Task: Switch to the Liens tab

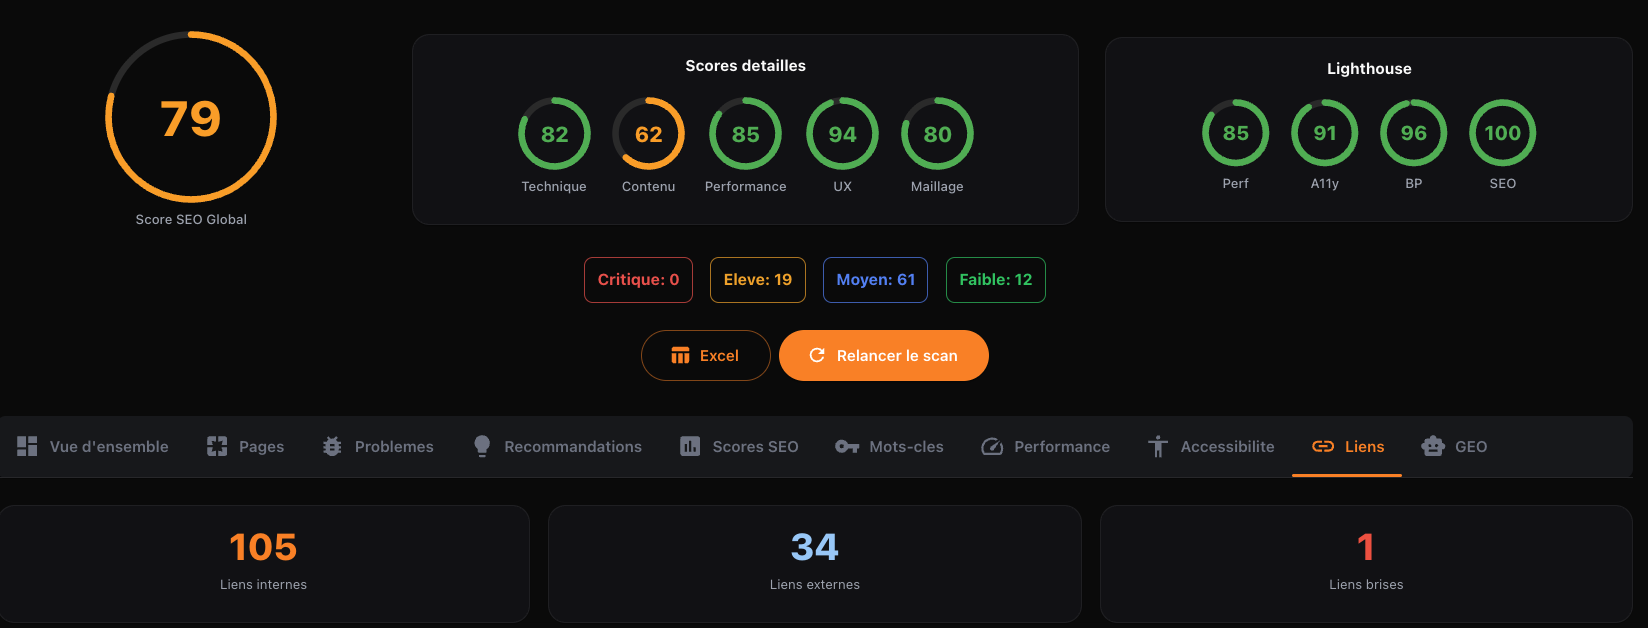Action: [x=1347, y=447]
